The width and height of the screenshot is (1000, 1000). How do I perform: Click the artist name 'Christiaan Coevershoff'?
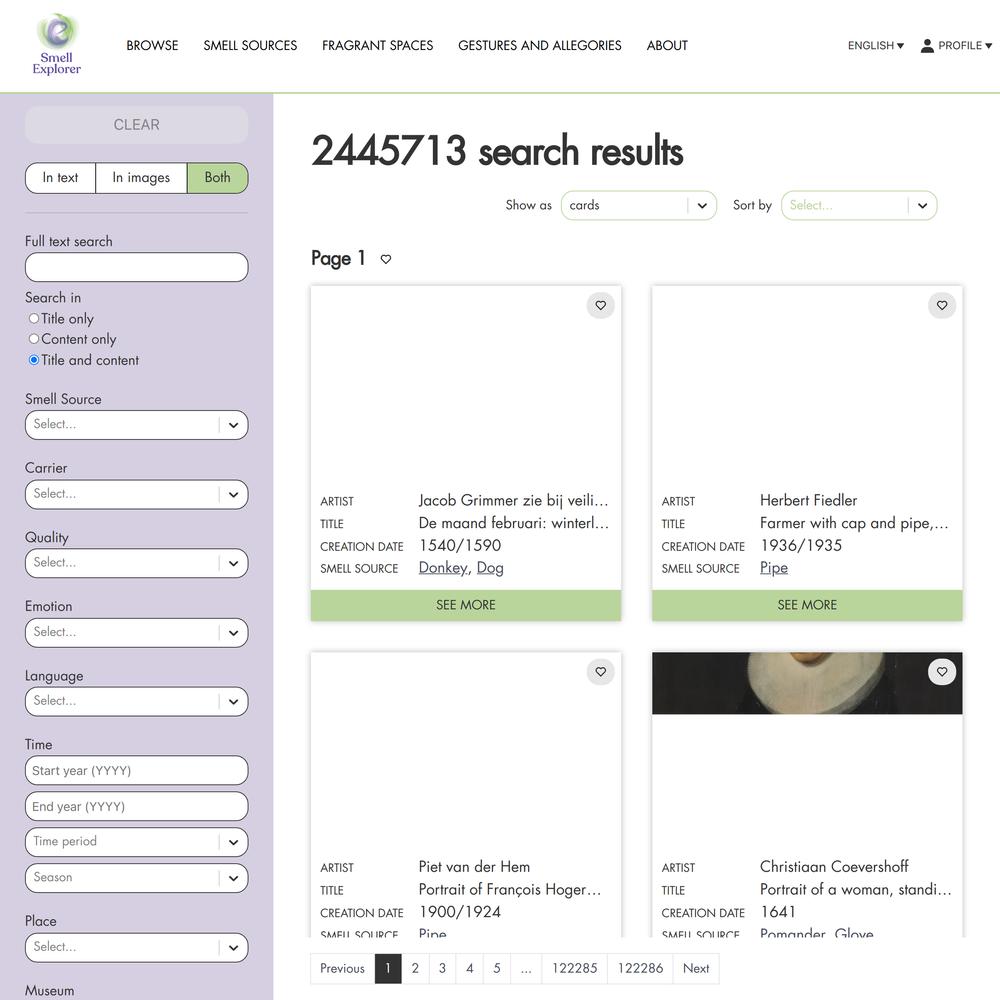pyautogui.click(x=834, y=867)
